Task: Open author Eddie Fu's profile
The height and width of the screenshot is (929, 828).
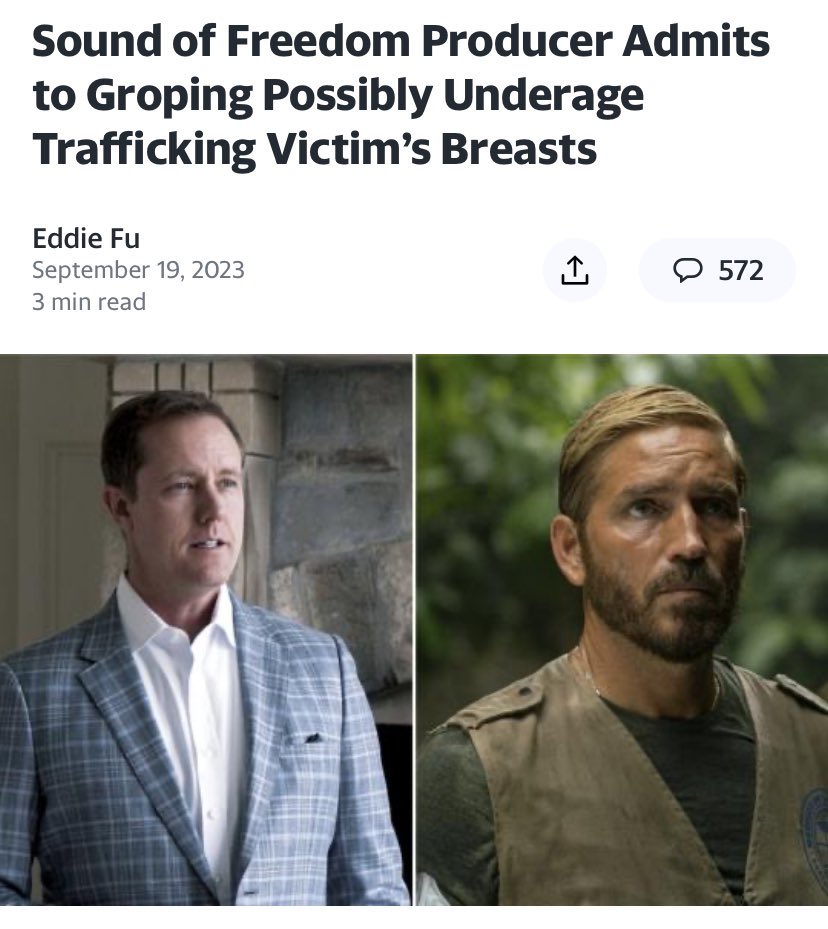Action: 86,238
